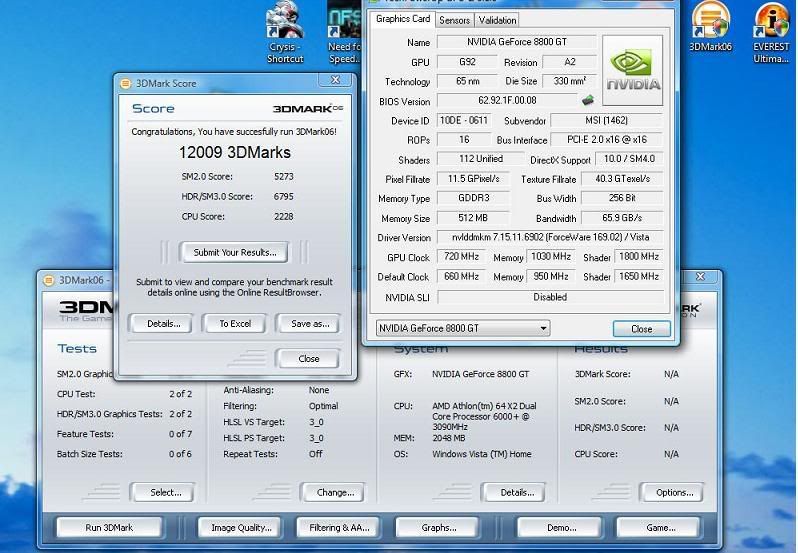Click the HDR/SM3.0 Score value 6795

(x=283, y=196)
